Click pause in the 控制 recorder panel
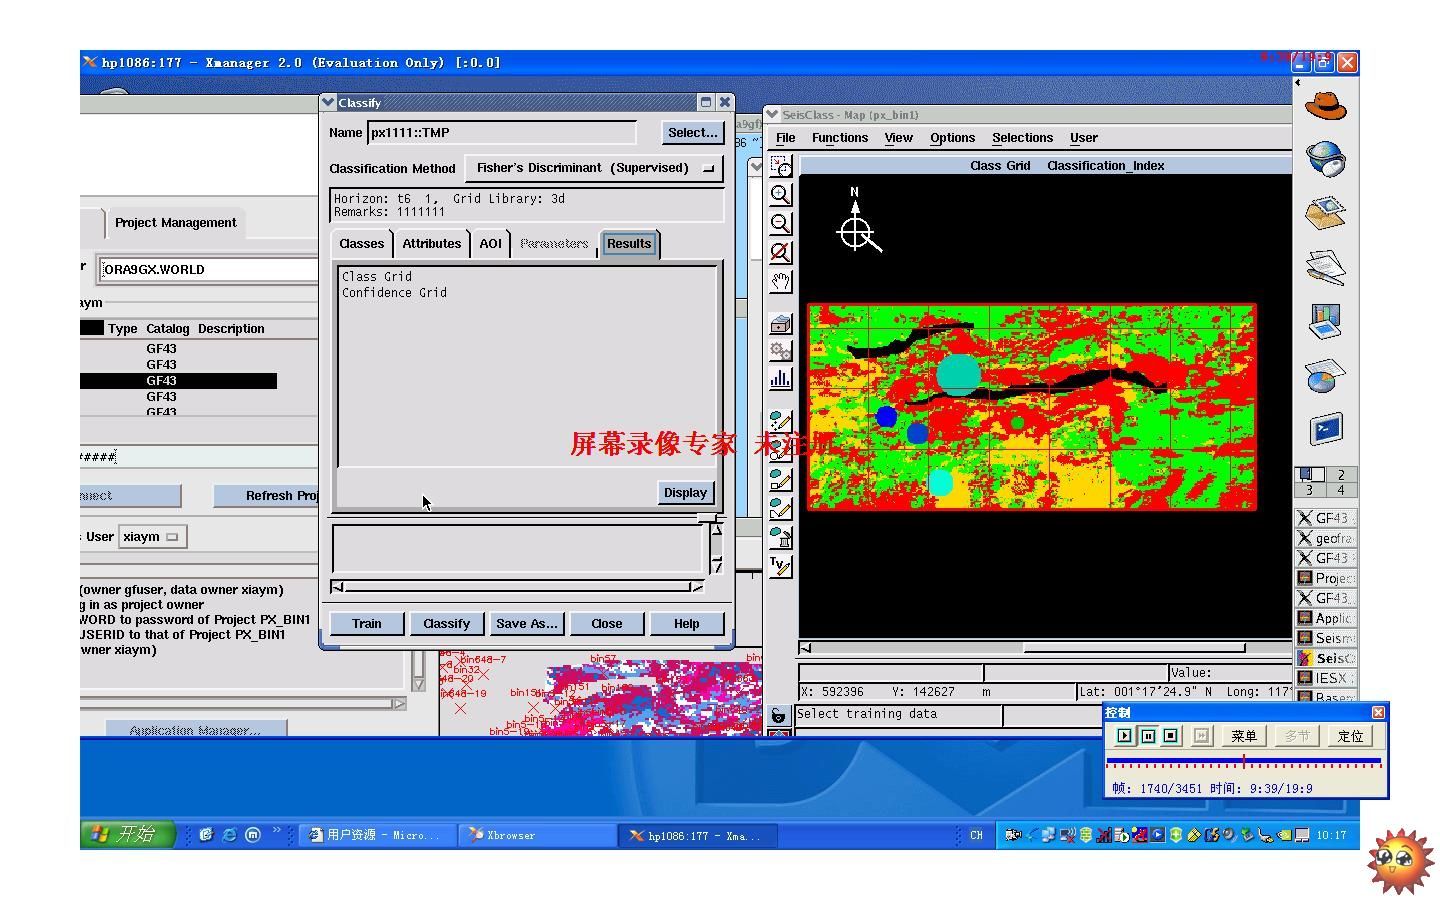The height and width of the screenshot is (900, 1440). (1148, 736)
